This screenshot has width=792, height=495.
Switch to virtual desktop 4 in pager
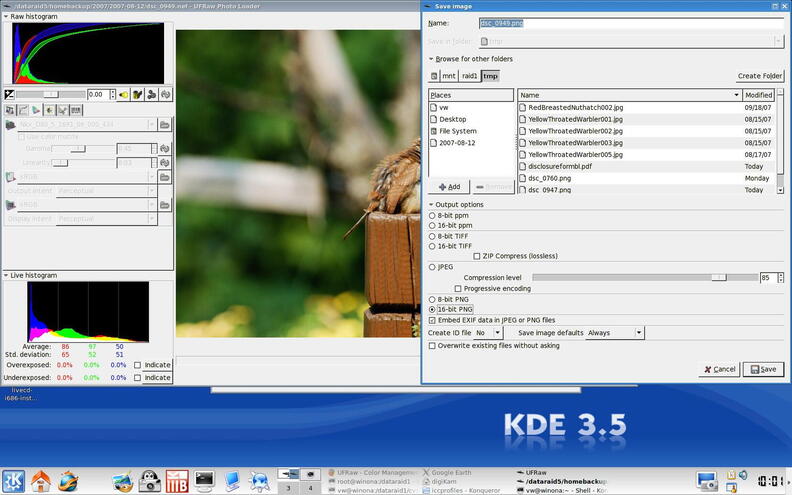tap(311, 487)
